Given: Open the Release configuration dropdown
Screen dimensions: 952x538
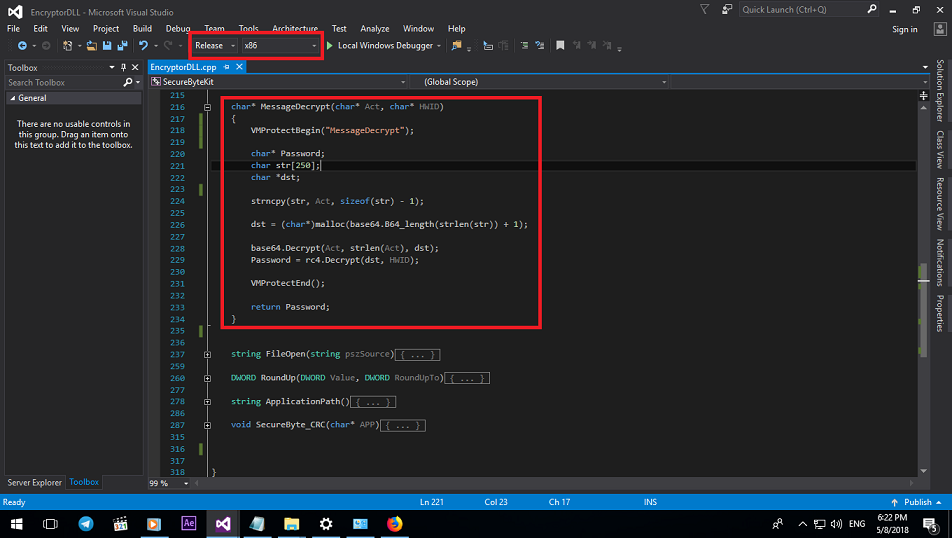Looking at the screenshot, I should coord(215,46).
